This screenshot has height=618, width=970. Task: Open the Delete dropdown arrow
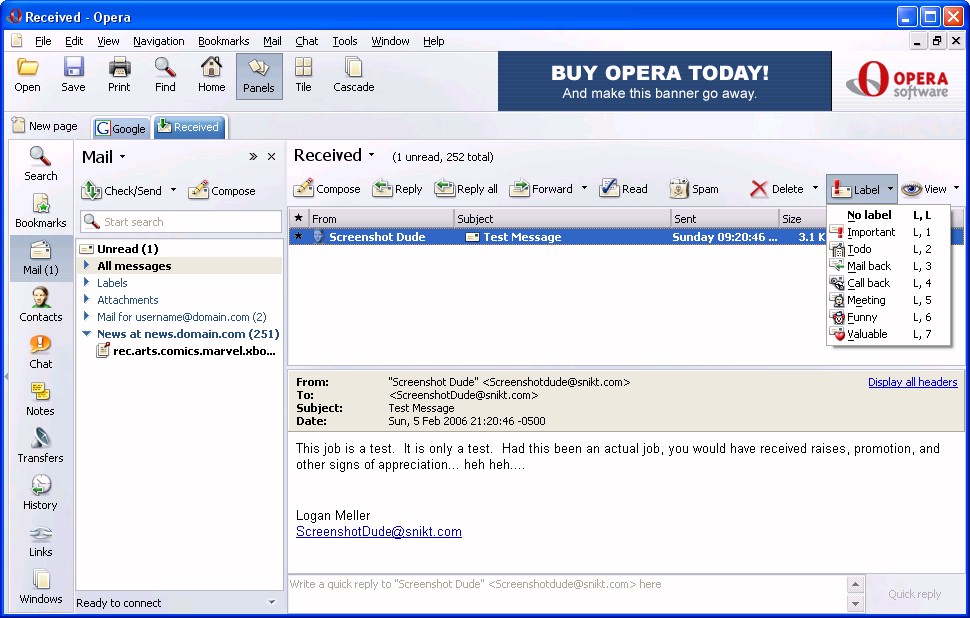tap(815, 189)
